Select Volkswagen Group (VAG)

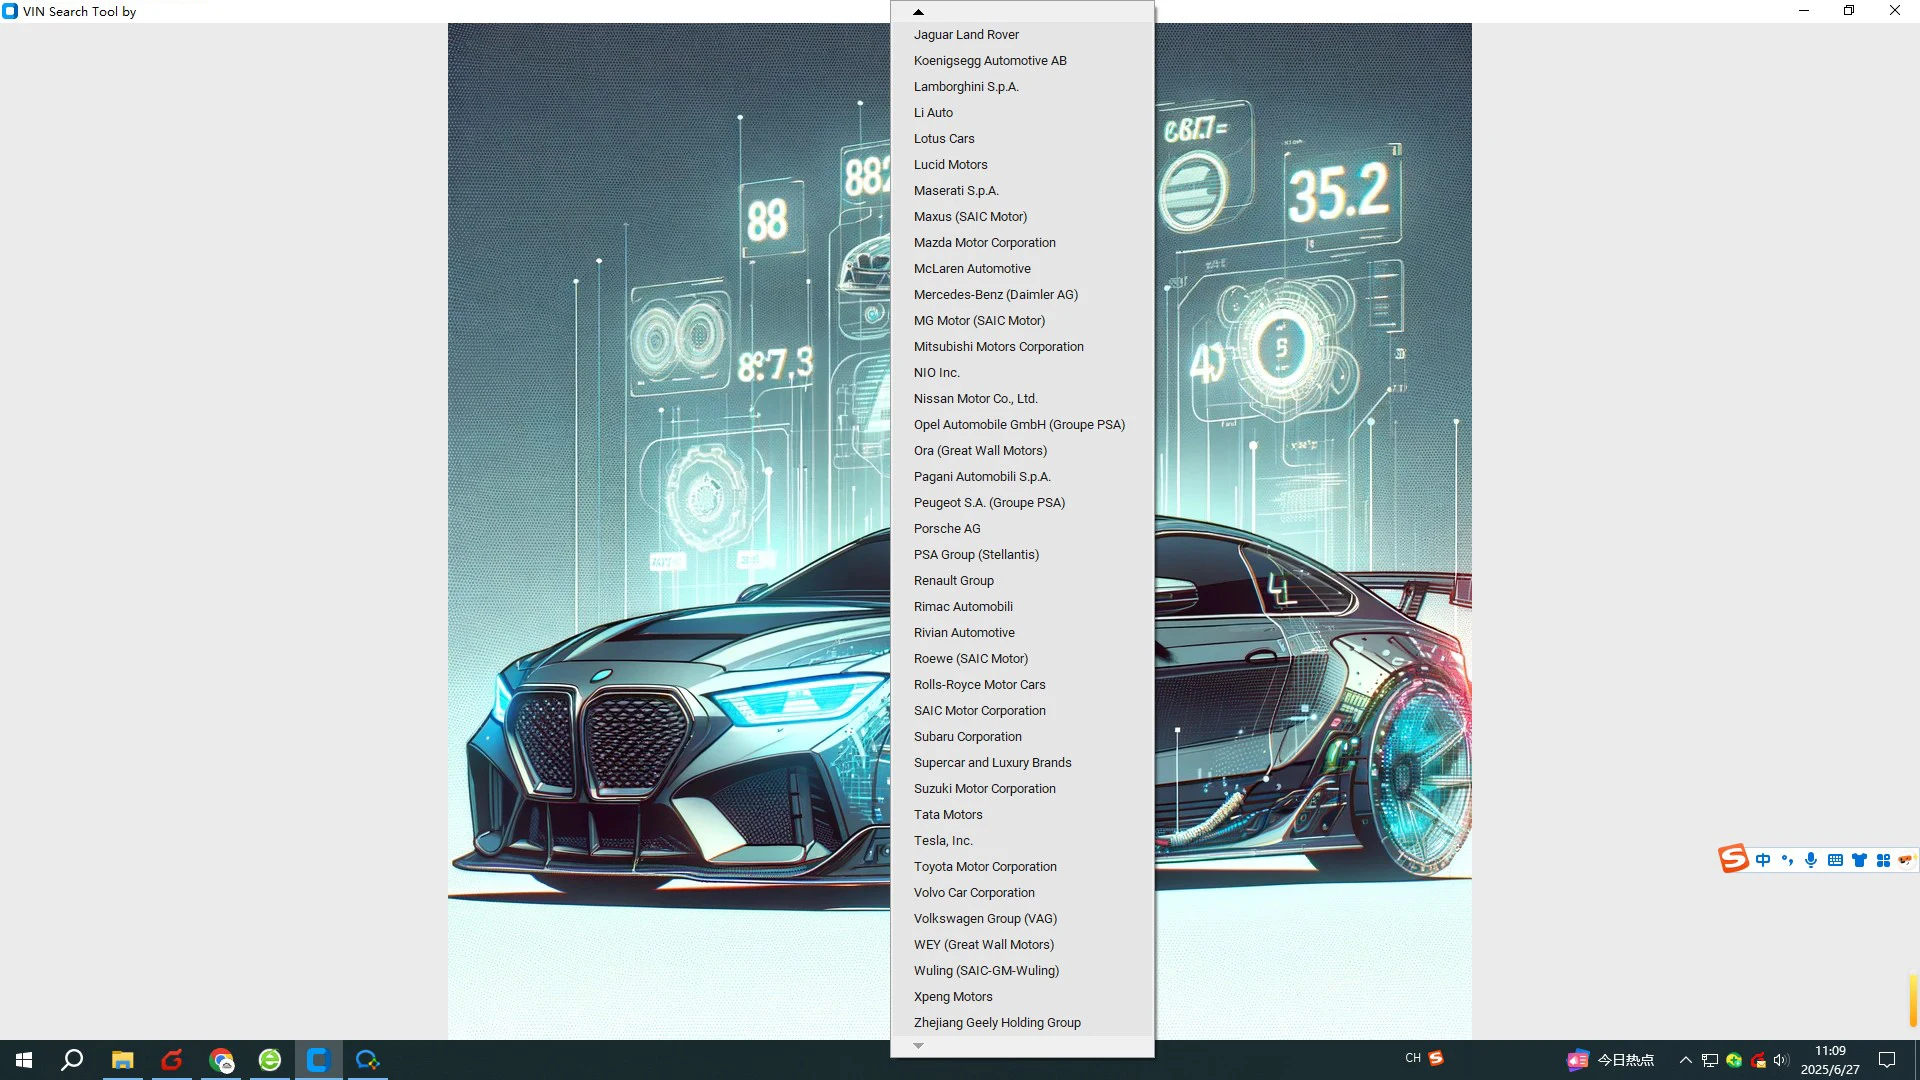1022,919
